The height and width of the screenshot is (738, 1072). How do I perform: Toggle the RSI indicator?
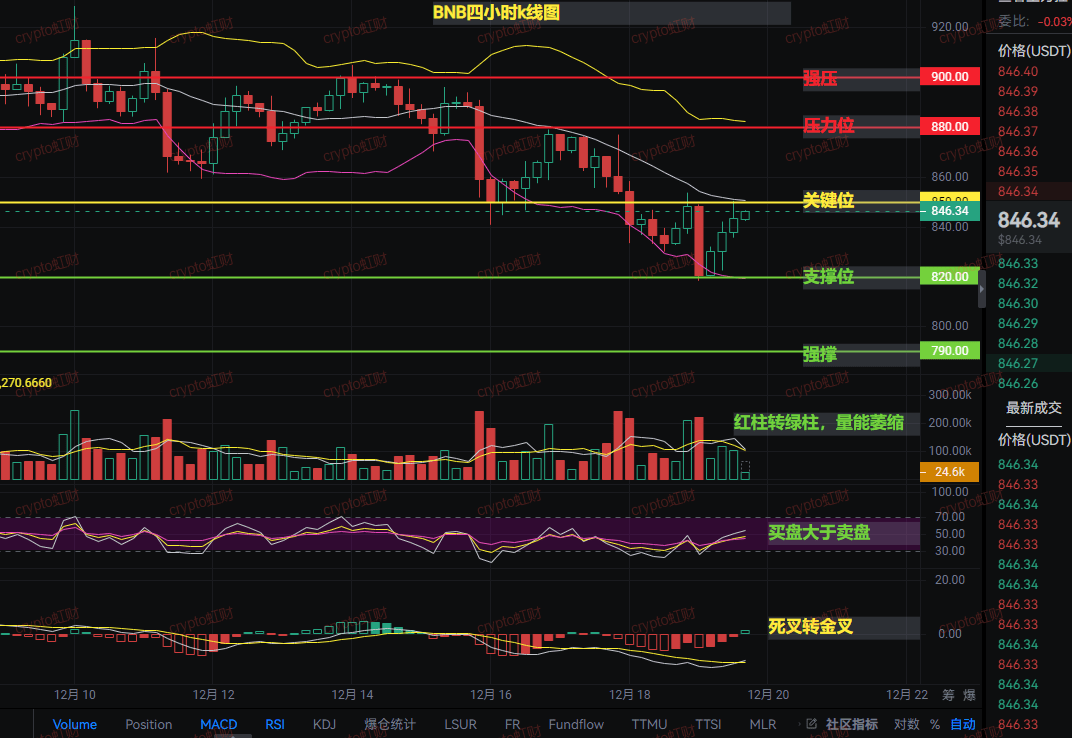275,724
